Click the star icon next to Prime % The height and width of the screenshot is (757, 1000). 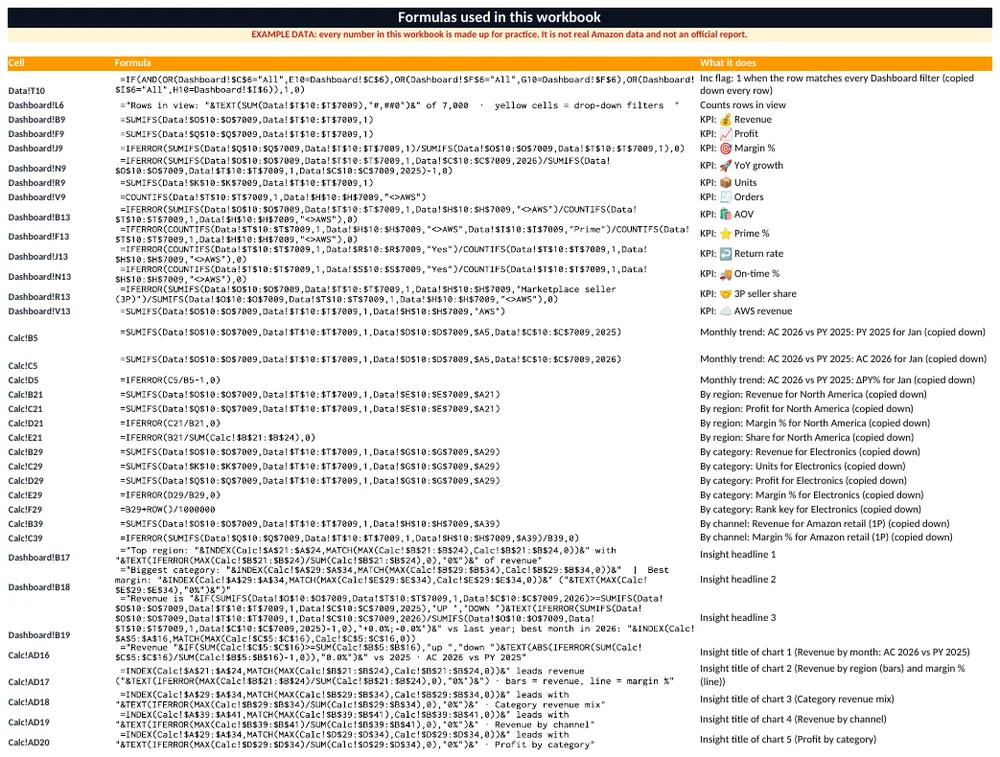(x=725, y=234)
